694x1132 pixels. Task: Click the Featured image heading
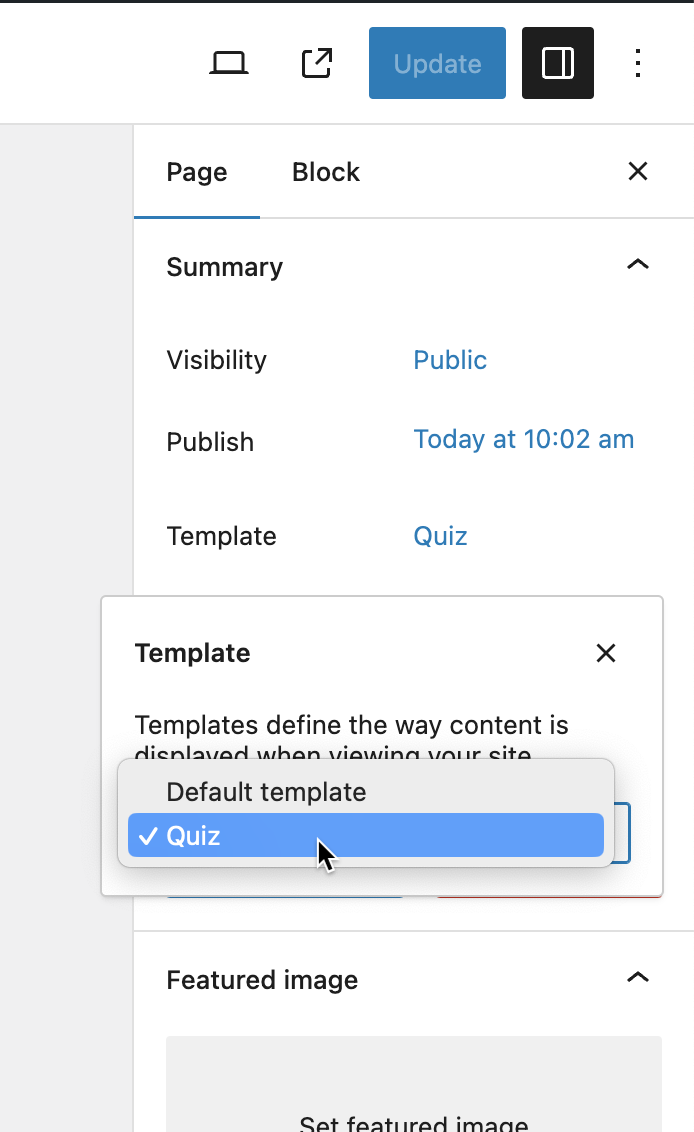coord(262,980)
